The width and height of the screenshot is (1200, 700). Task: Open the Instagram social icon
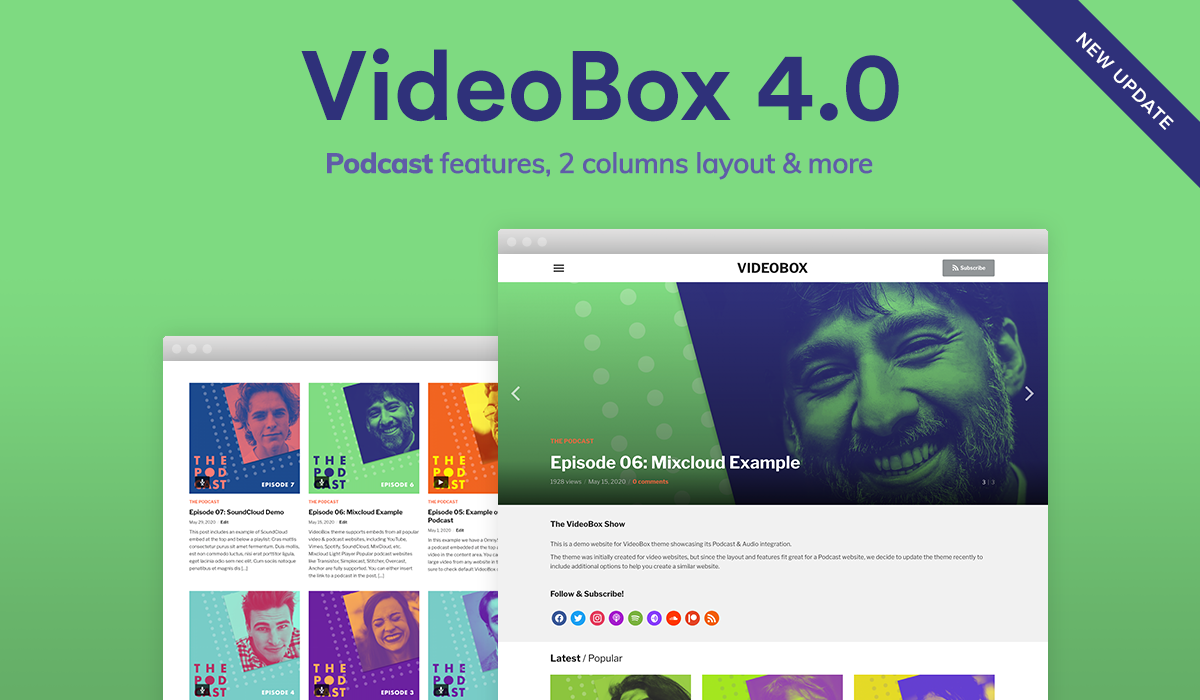(597, 618)
